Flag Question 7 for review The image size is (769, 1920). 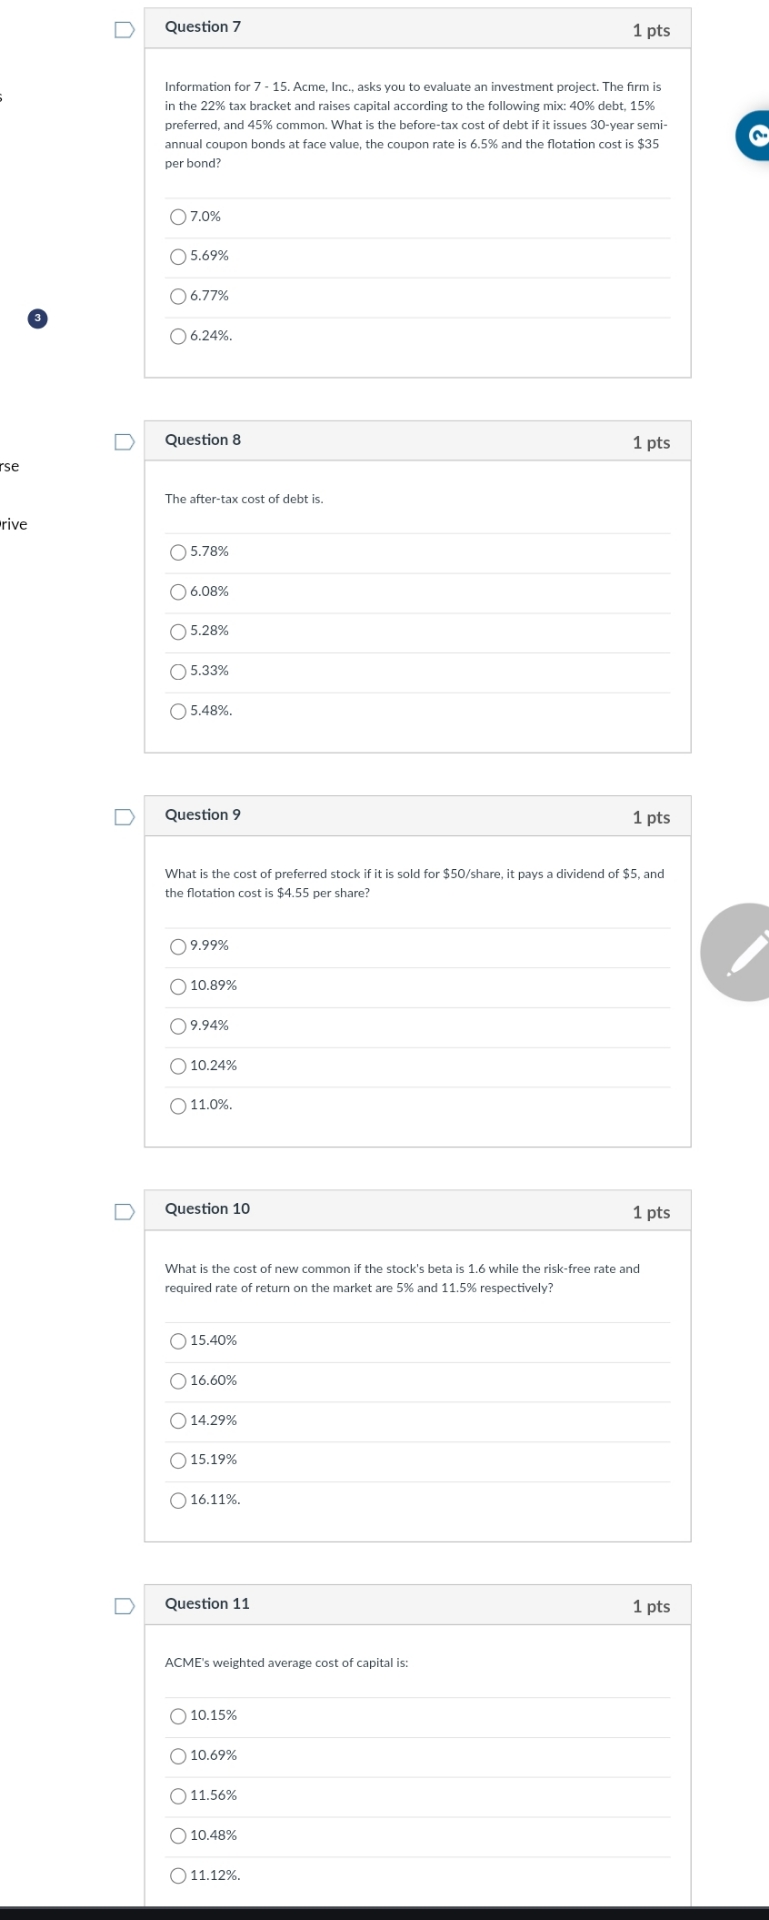[124, 29]
